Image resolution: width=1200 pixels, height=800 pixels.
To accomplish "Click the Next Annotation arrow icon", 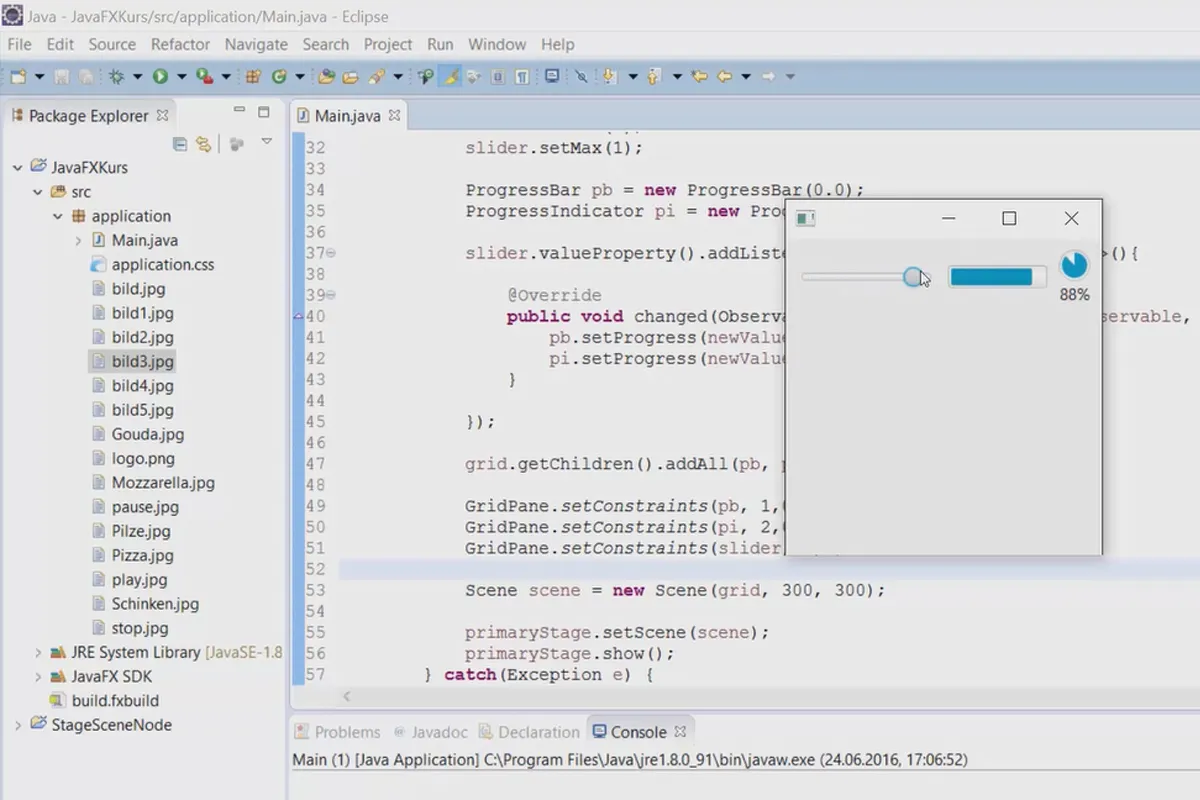I will click(x=608, y=76).
